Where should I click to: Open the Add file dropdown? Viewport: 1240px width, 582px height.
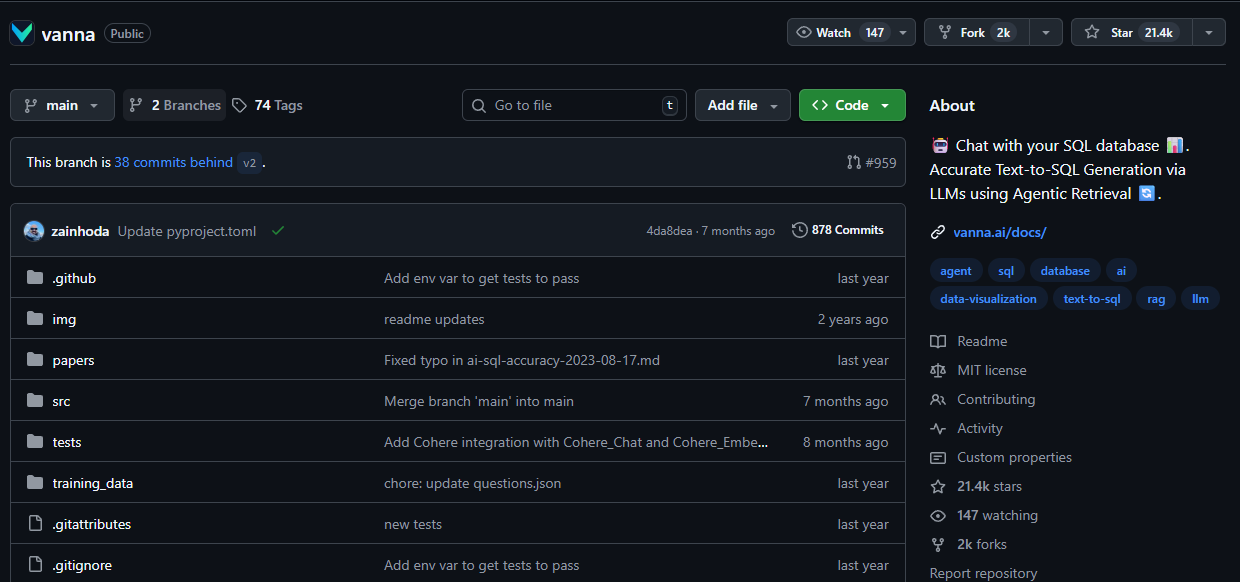(743, 105)
